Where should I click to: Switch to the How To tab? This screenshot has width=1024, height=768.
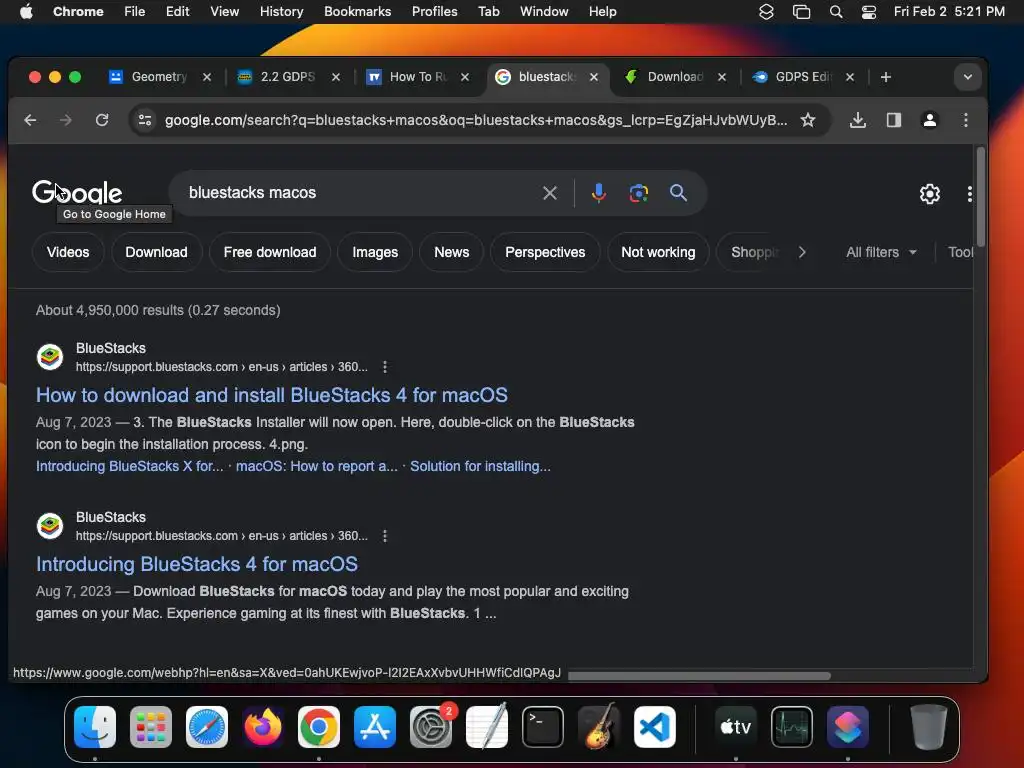tap(418, 77)
